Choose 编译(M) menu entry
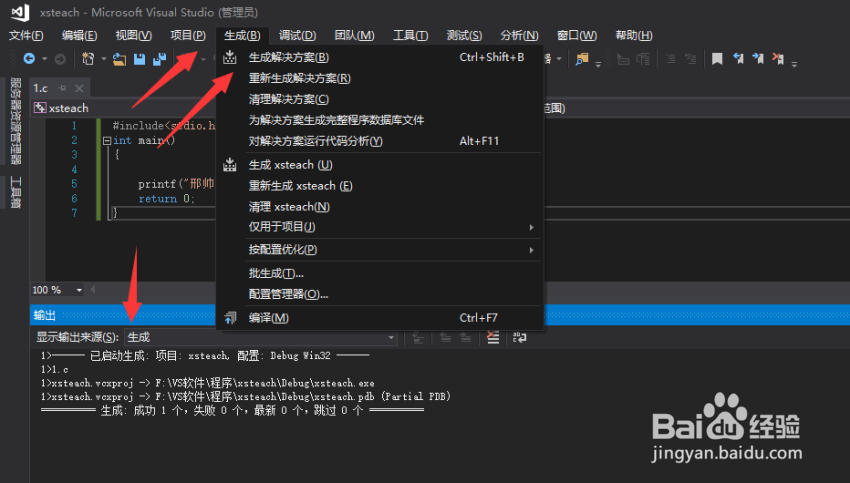 (380, 318)
